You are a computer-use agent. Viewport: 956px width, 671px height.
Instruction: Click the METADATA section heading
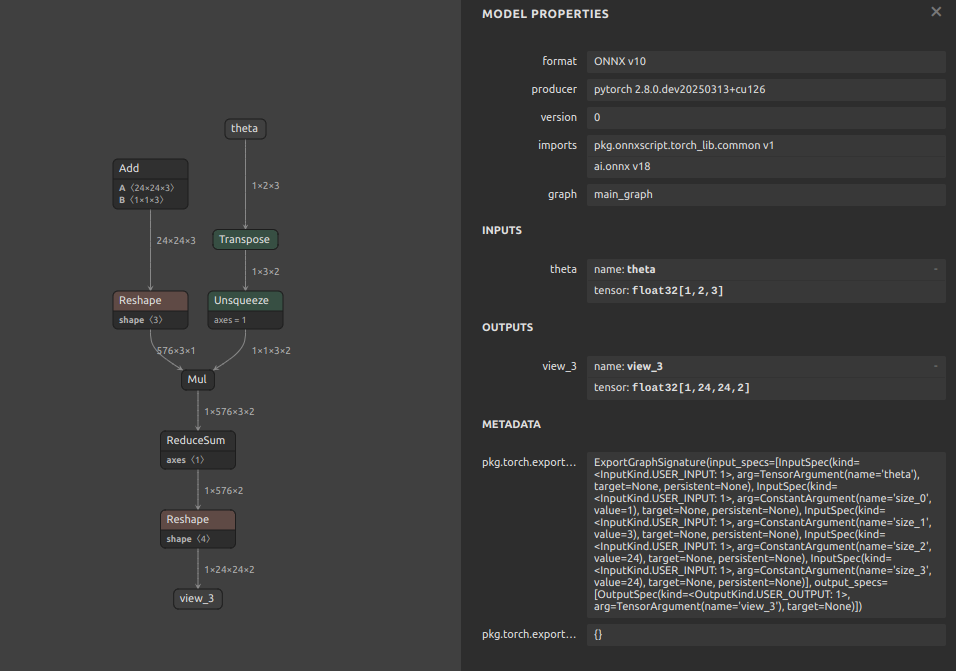[511, 424]
